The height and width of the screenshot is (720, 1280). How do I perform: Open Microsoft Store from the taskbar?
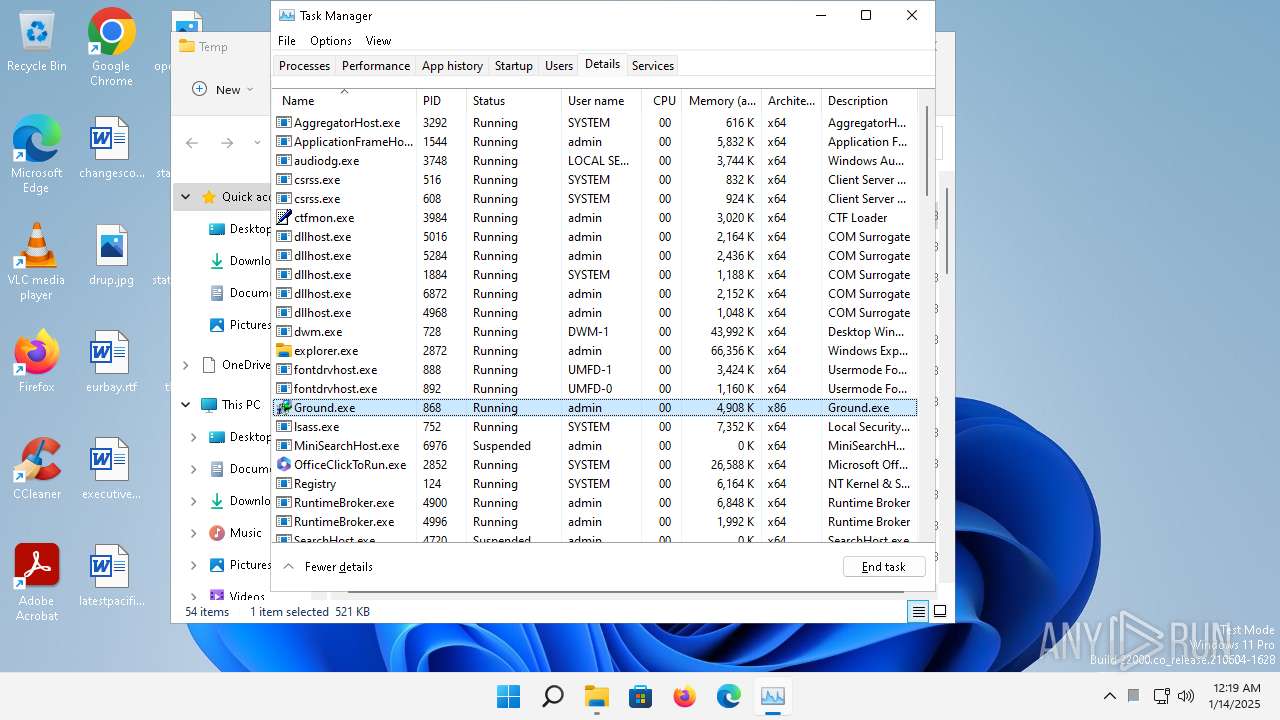click(x=640, y=697)
